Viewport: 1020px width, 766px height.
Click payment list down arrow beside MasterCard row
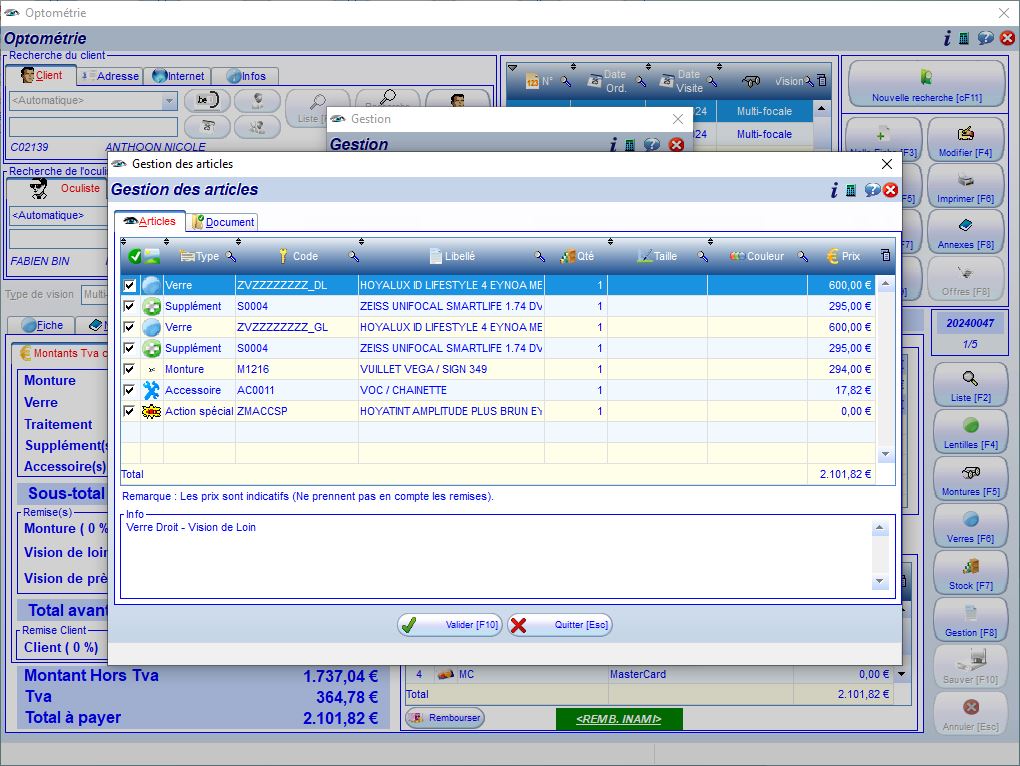tap(902, 674)
